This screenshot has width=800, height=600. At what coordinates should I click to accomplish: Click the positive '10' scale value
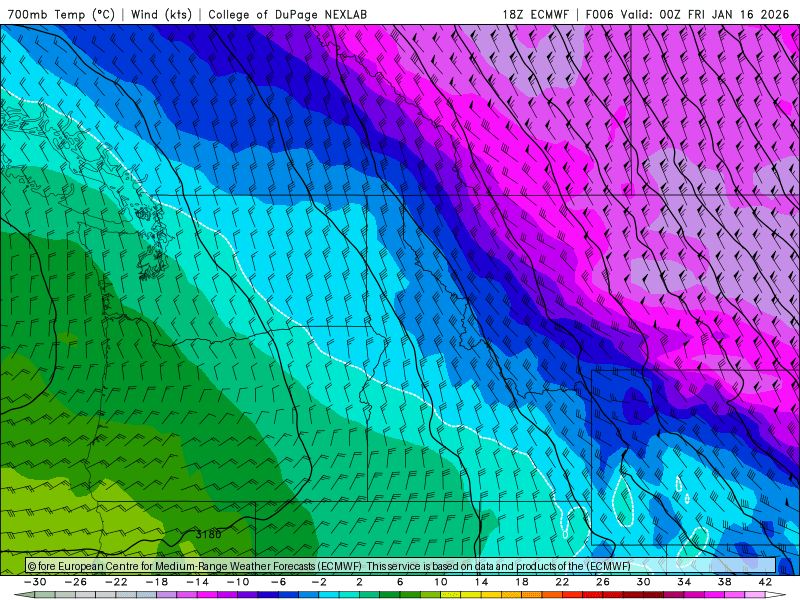(x=441, y=582)
